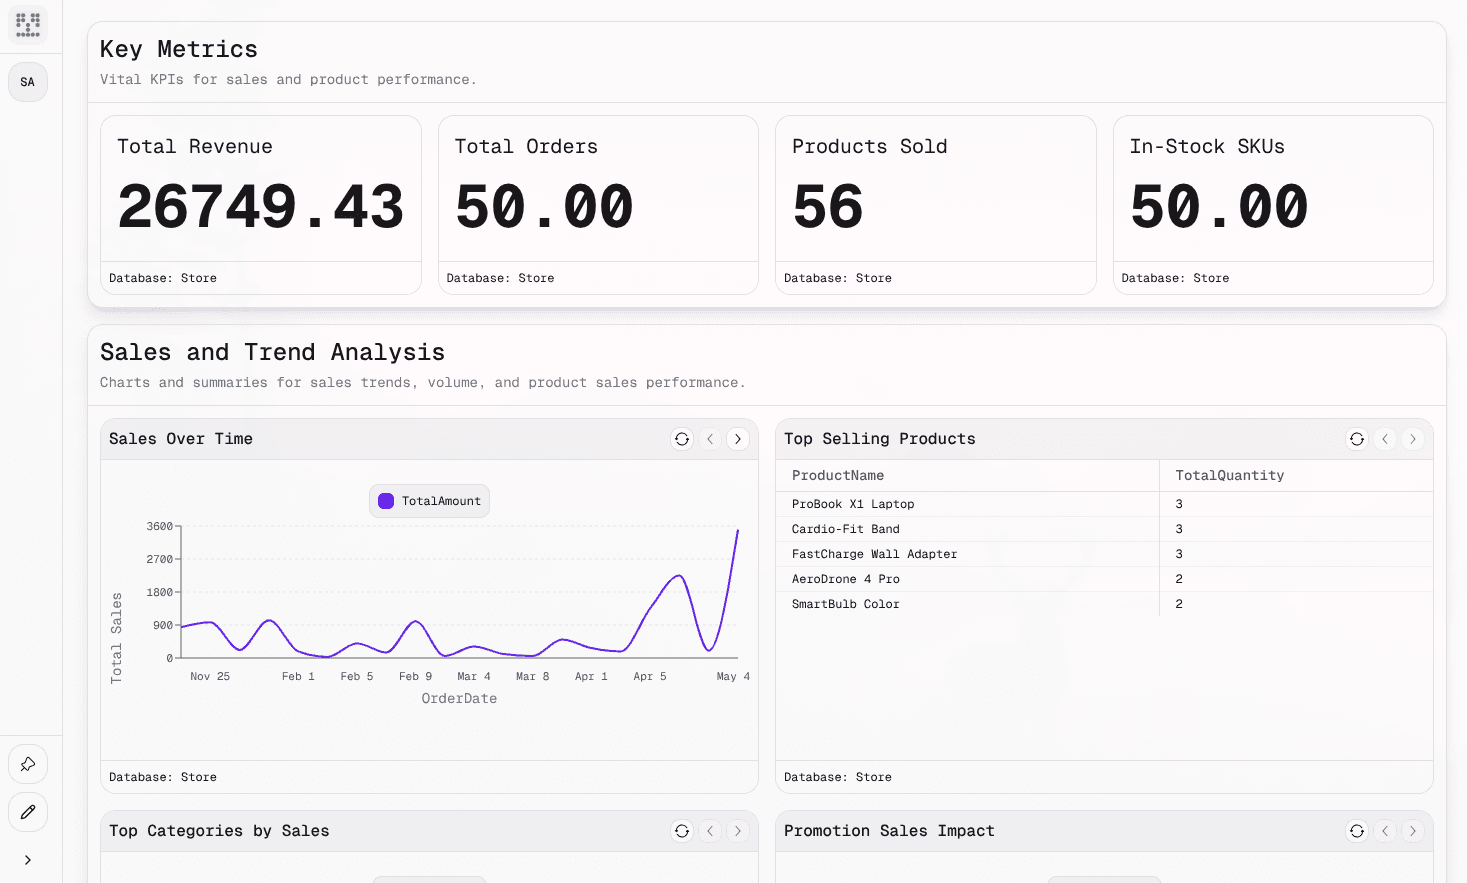Click the SmartBulb Color table row
Screen dimensions: 1467x883
coord(967,604)
